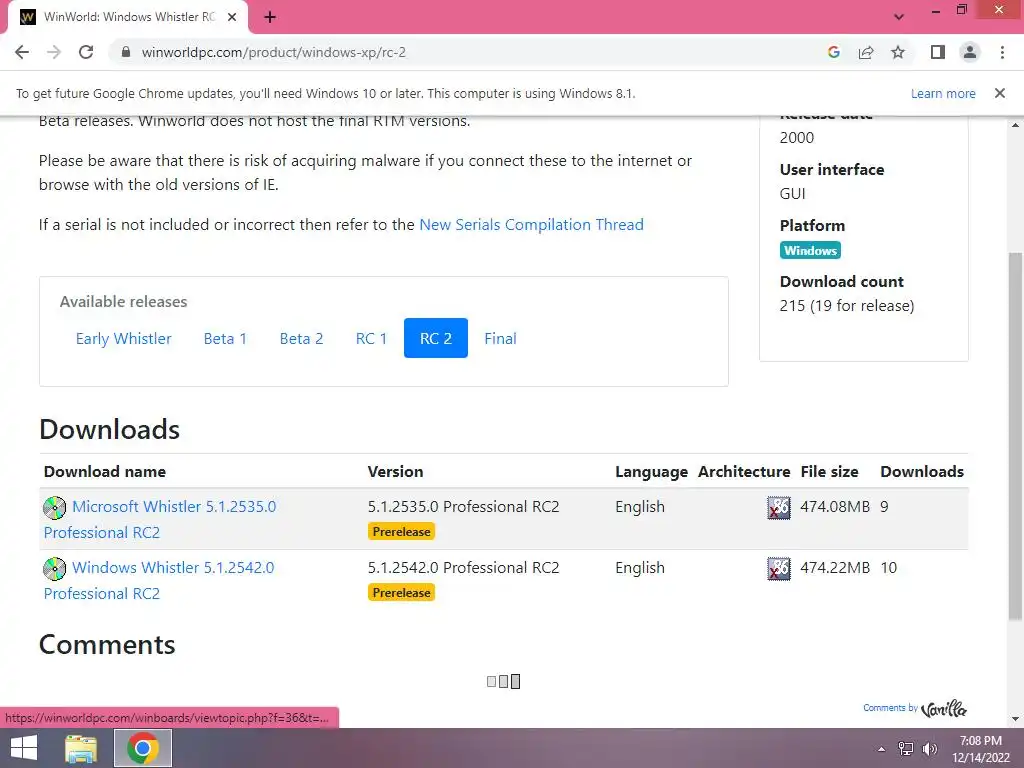Screen dimensions: 1024x768
Task: Click the Prerelease badge for 5.1.2542.0
Action: coord(401,592)
